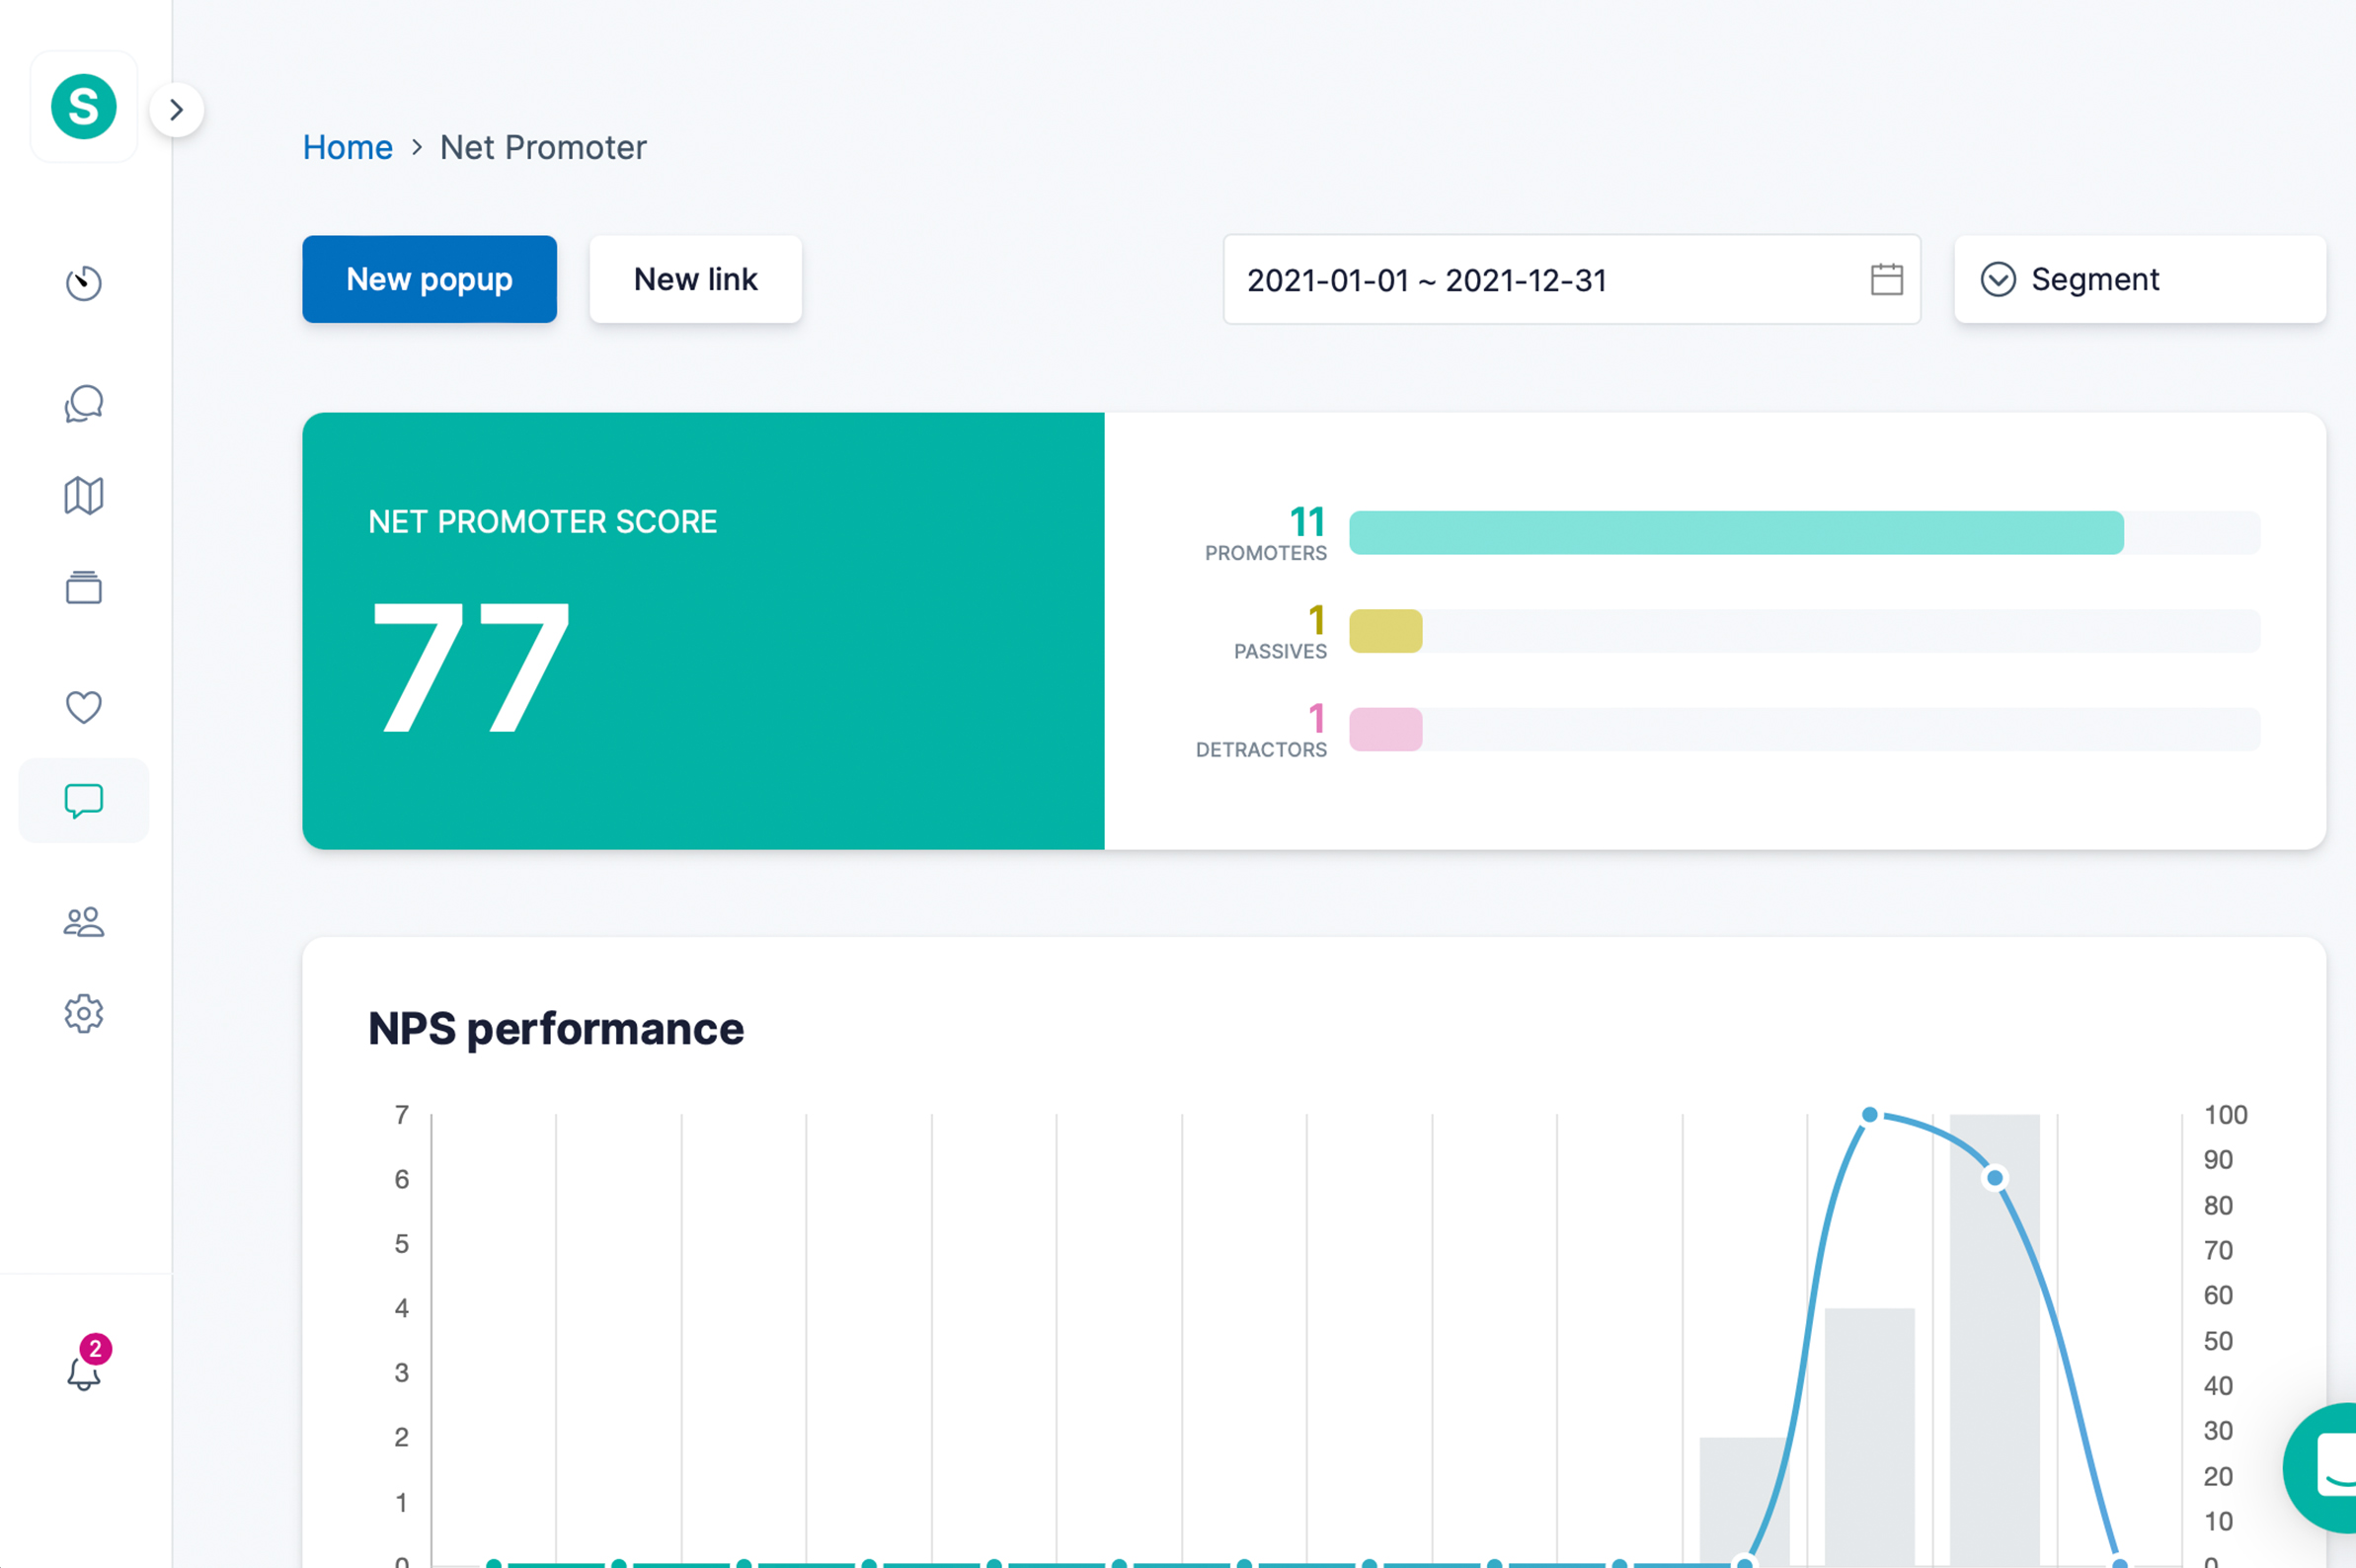Open the Segment dropdown
Image resolution: width=2356 pixels, height=1568 pixels.
coord(2140,279)
